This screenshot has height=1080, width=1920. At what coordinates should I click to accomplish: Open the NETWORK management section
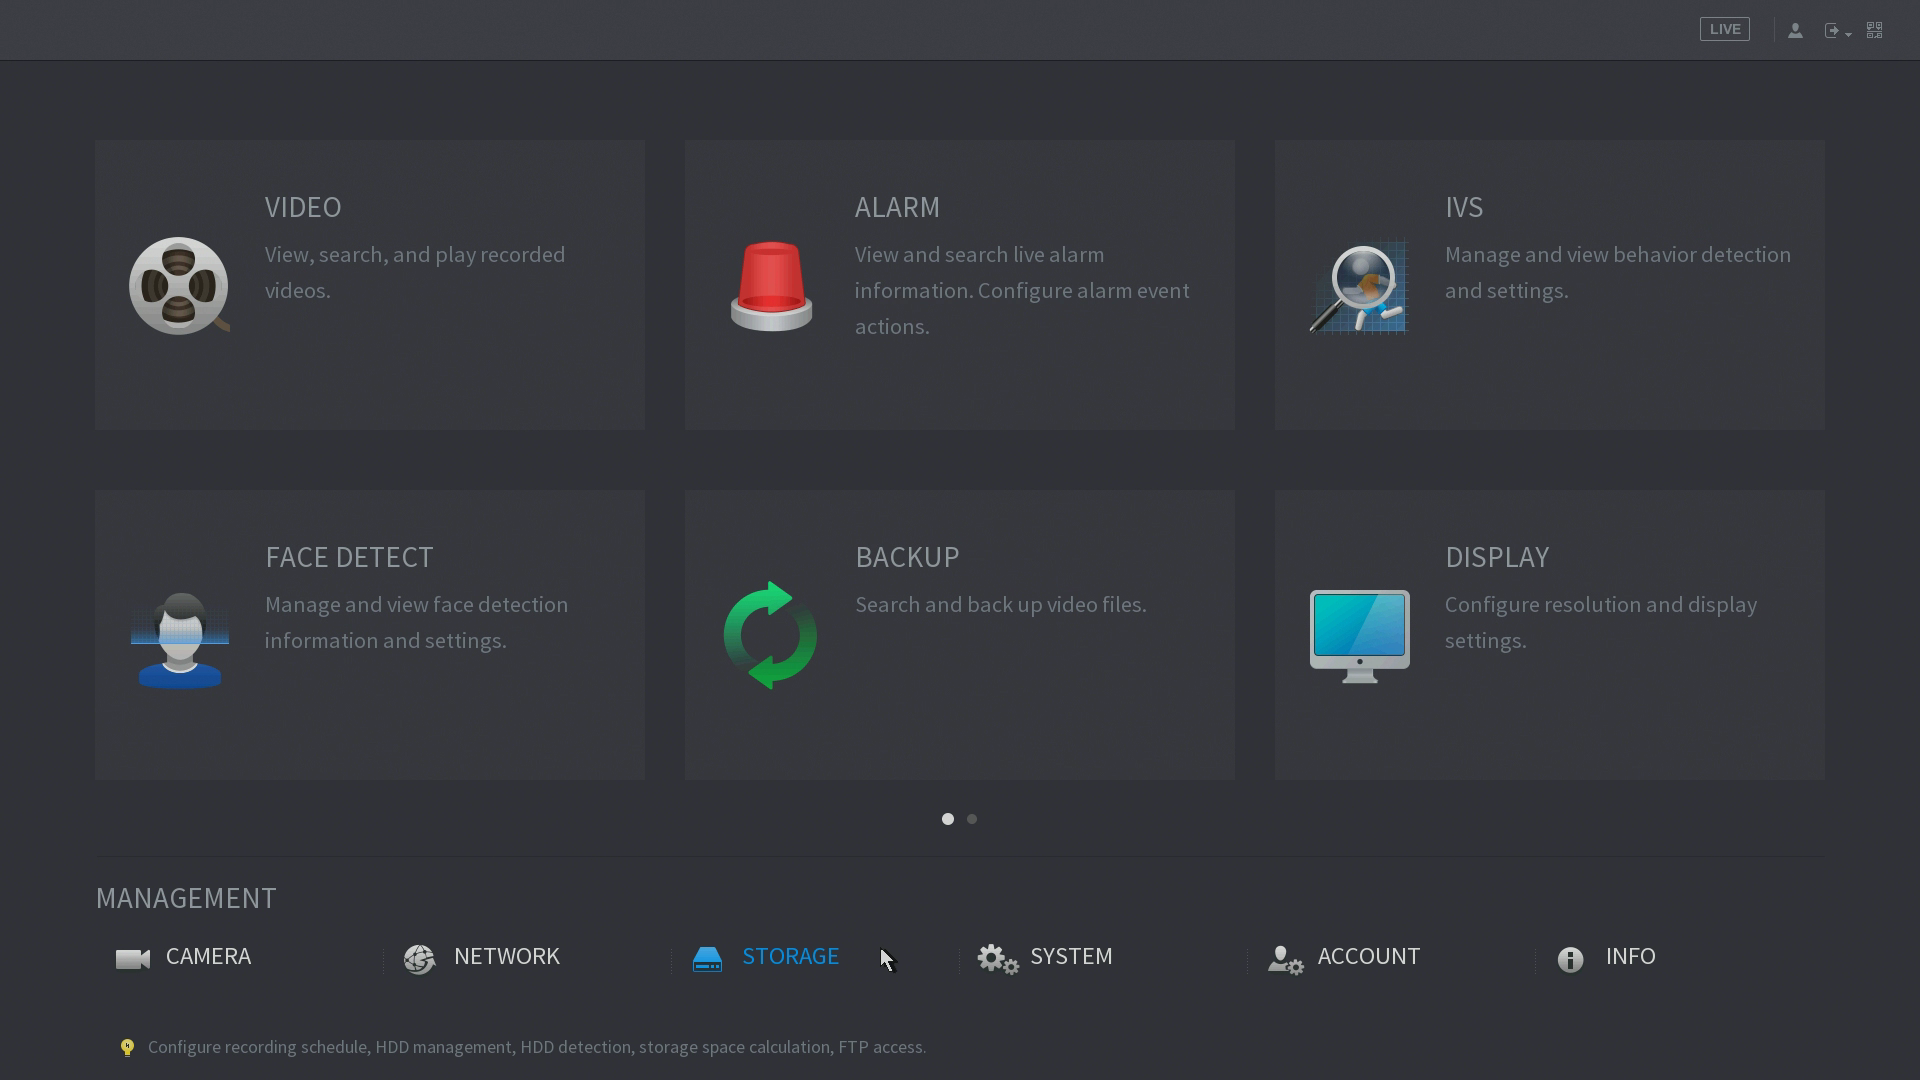click(506, 957)
